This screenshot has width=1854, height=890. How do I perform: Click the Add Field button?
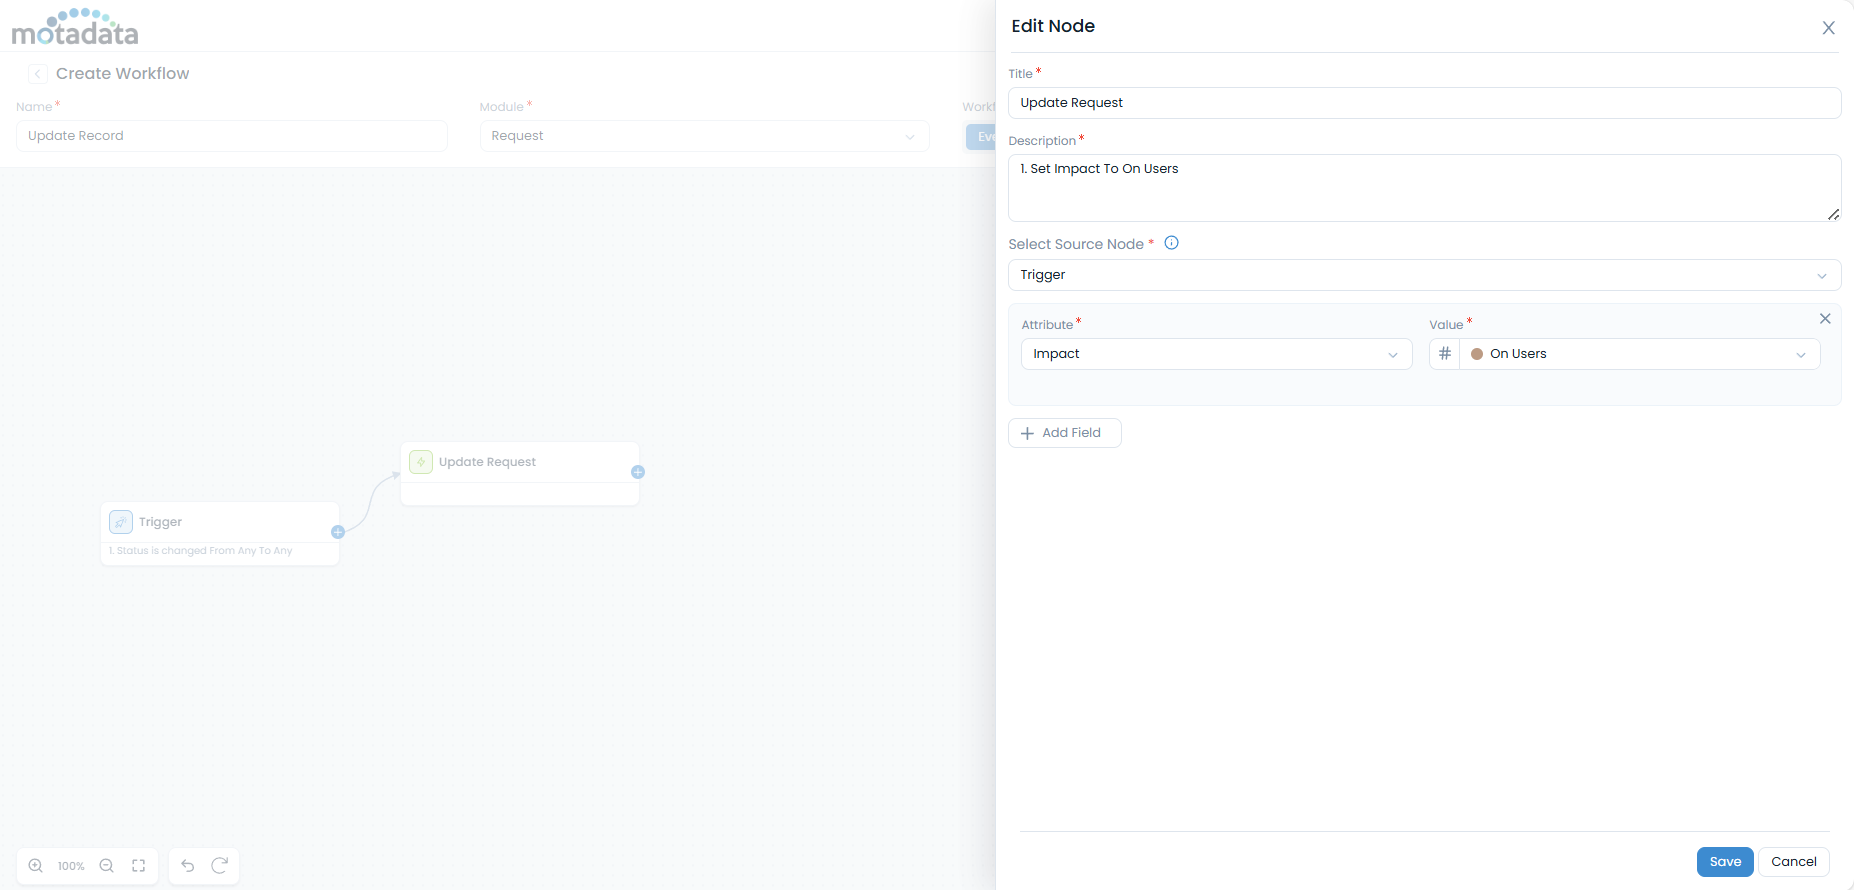pyautogui.click(x=1064, y=433)
